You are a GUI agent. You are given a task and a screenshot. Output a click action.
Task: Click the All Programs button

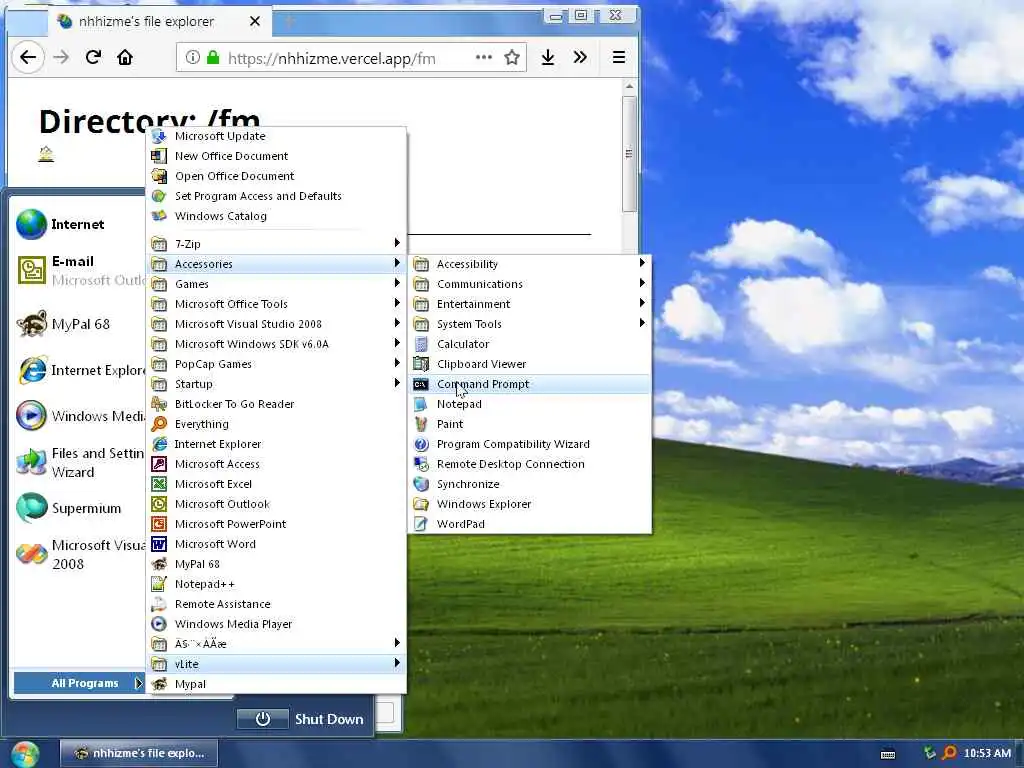click(78, 683)
